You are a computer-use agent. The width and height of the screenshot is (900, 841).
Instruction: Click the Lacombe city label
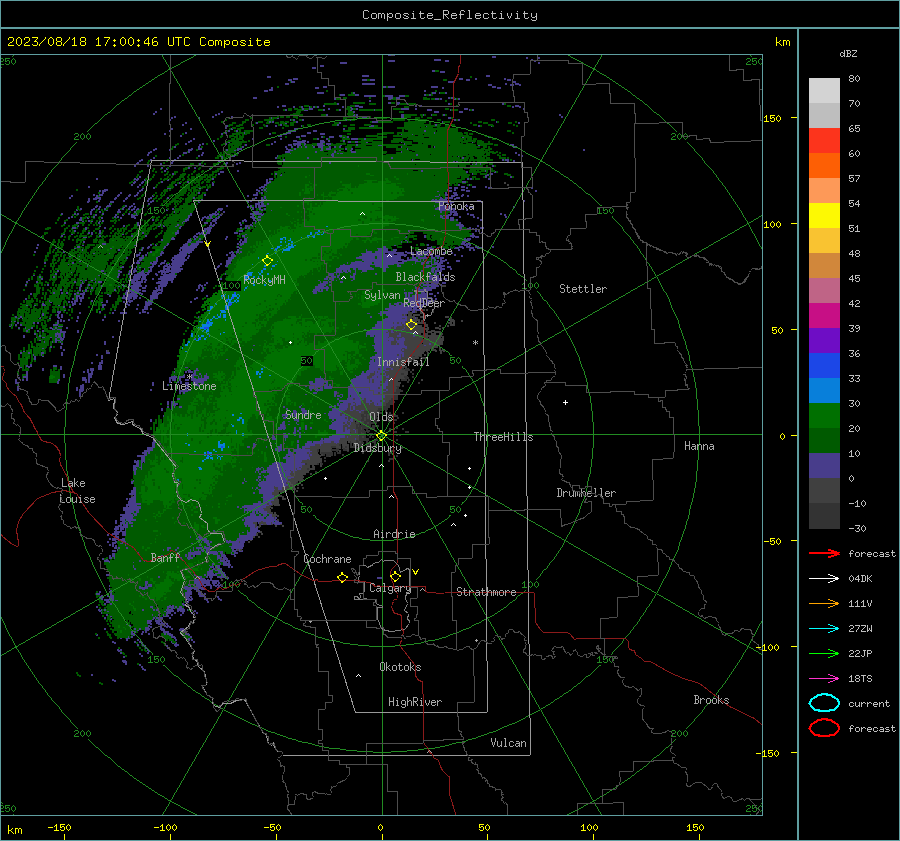coord(431,251)
